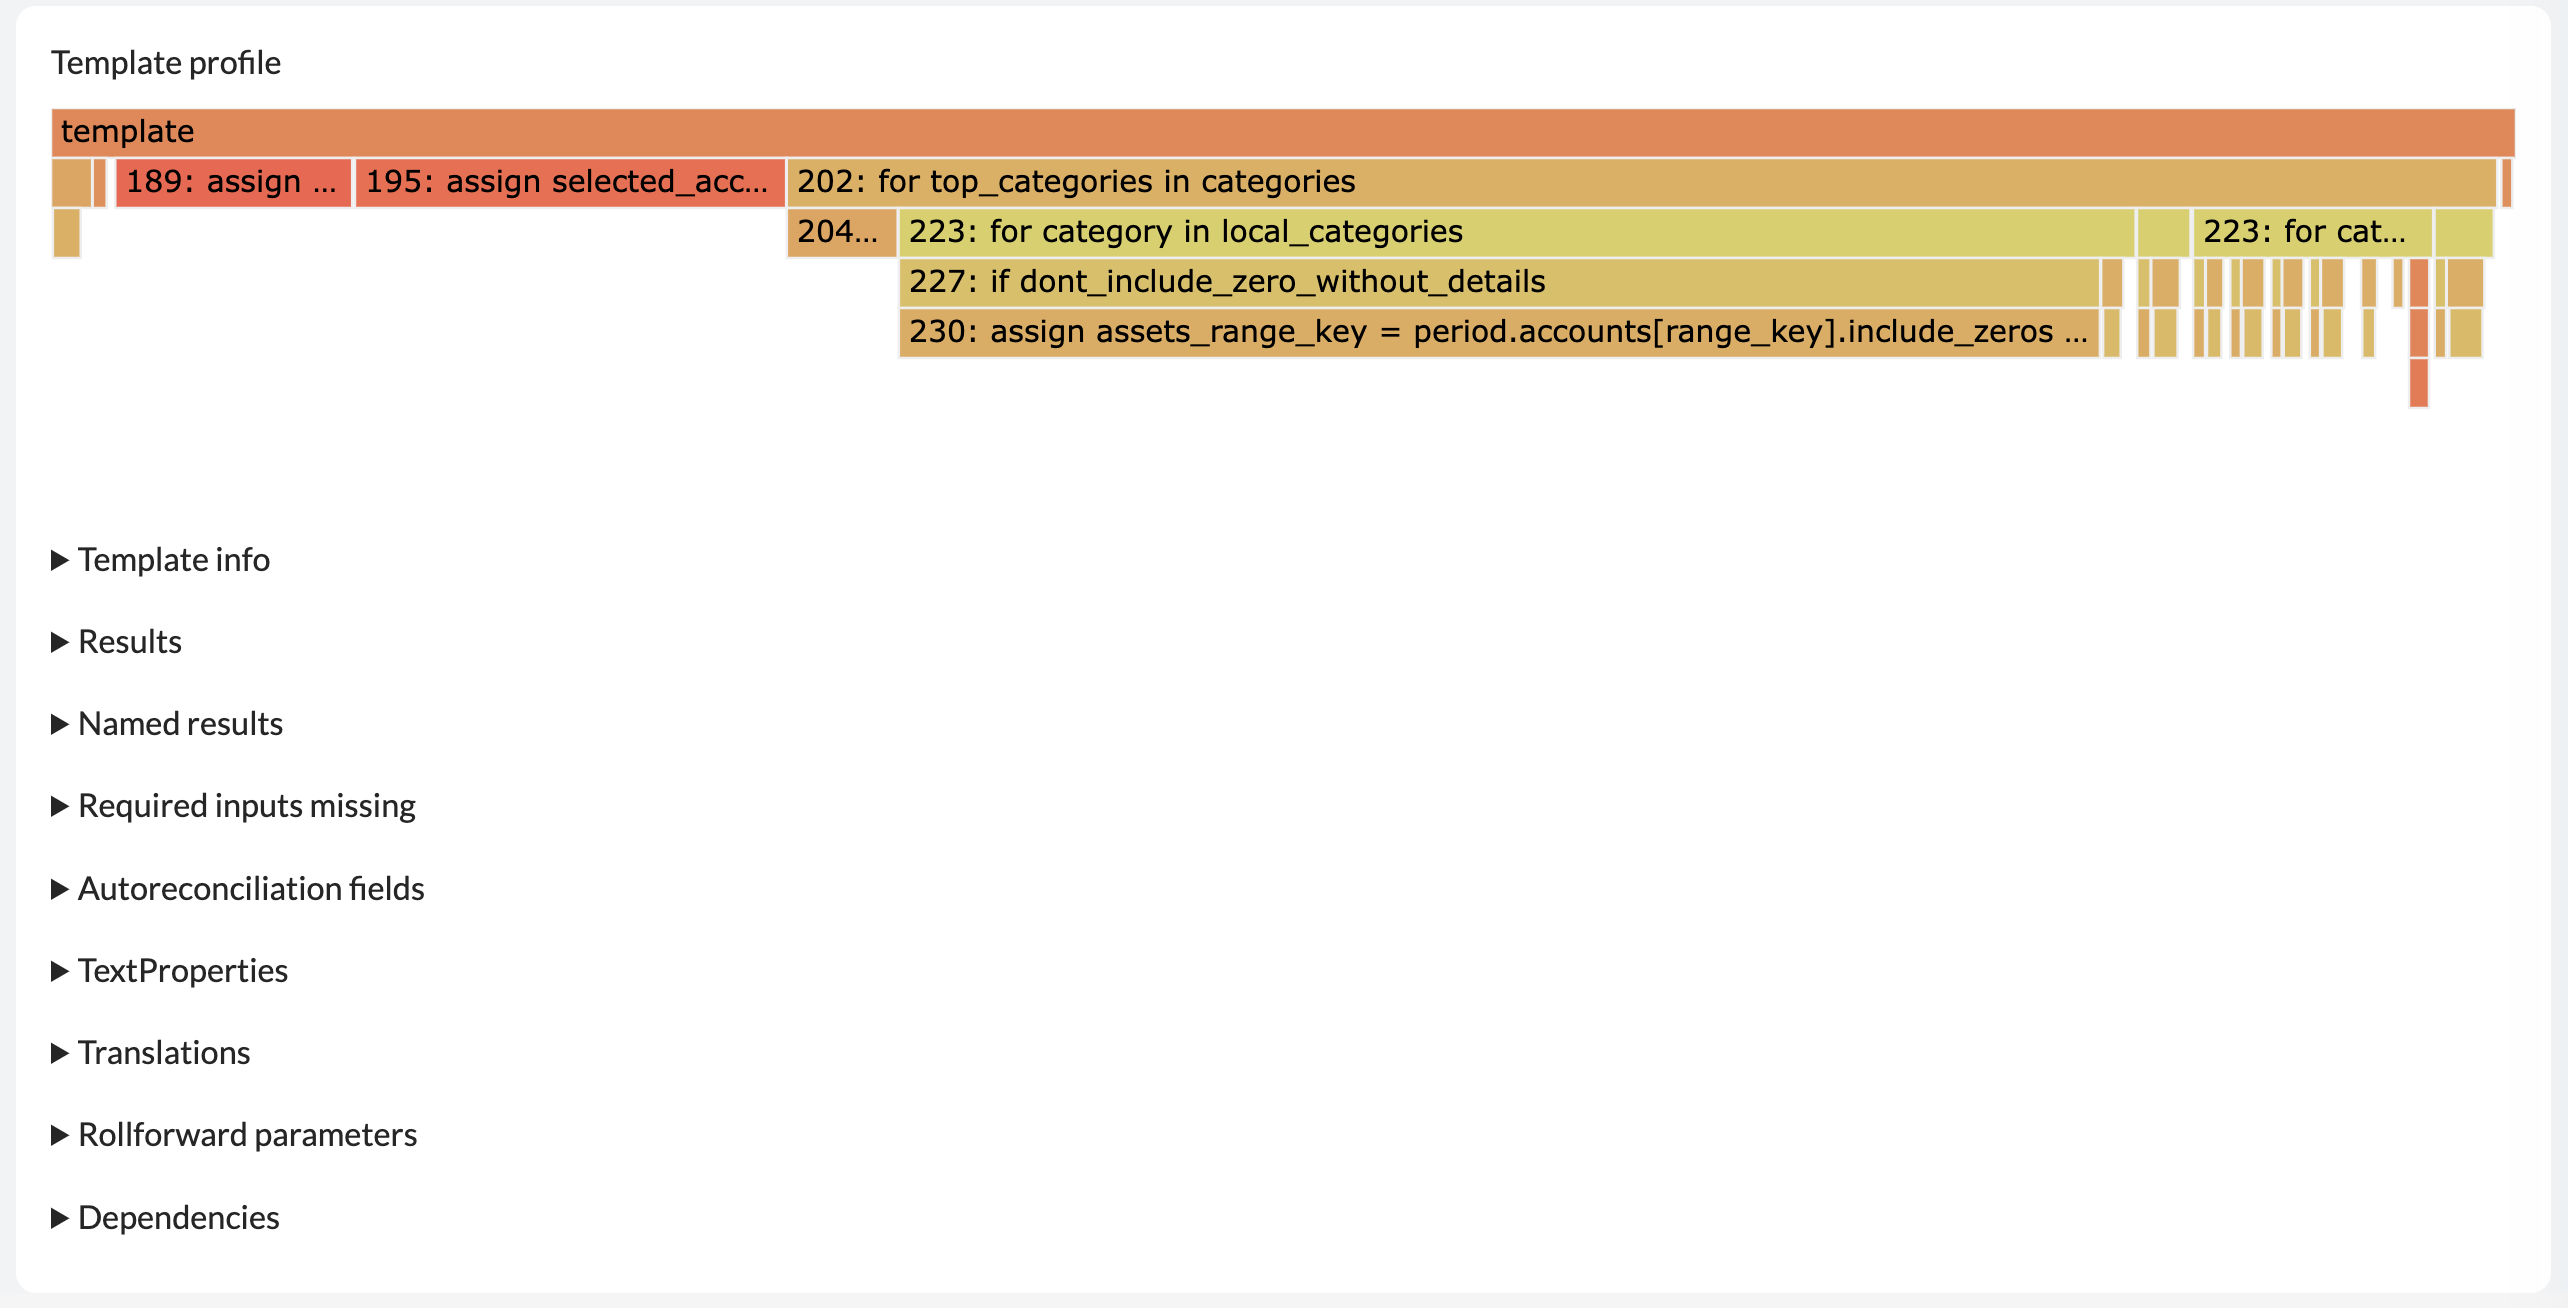The width and height of the screenshot is (2568, 1308).
Task: Expand the Named results section
Action: [x=167, y=724]
